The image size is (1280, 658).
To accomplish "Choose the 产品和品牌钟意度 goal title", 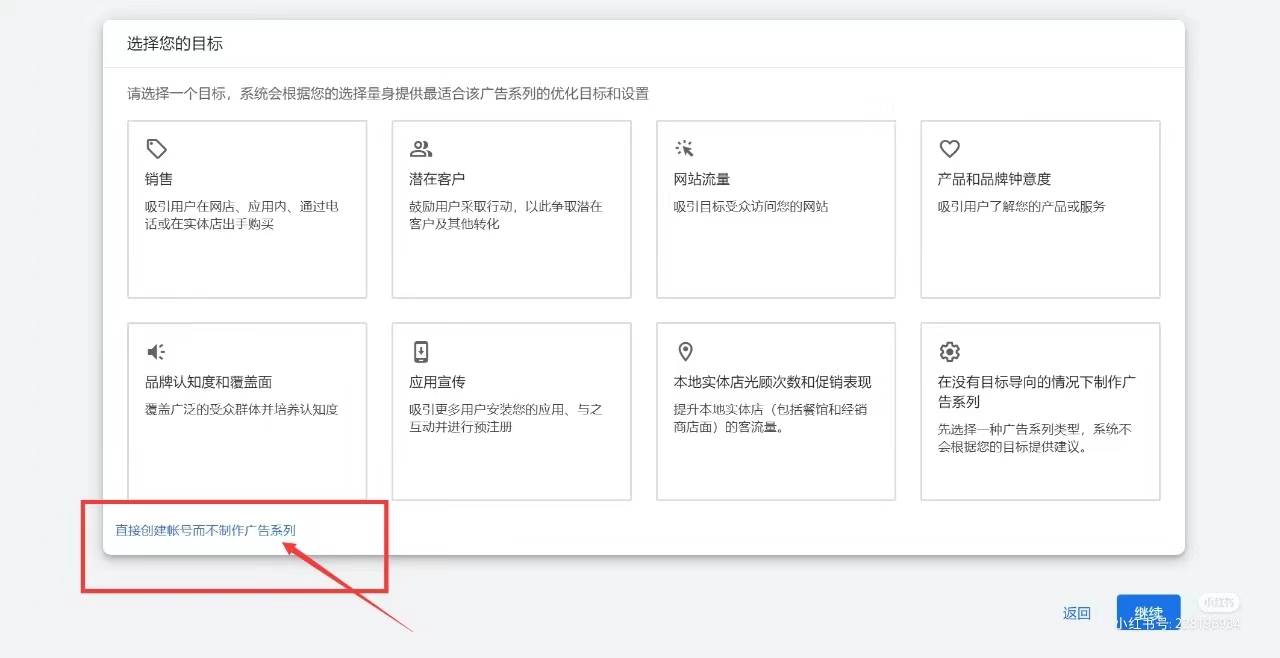I will 994,179.
